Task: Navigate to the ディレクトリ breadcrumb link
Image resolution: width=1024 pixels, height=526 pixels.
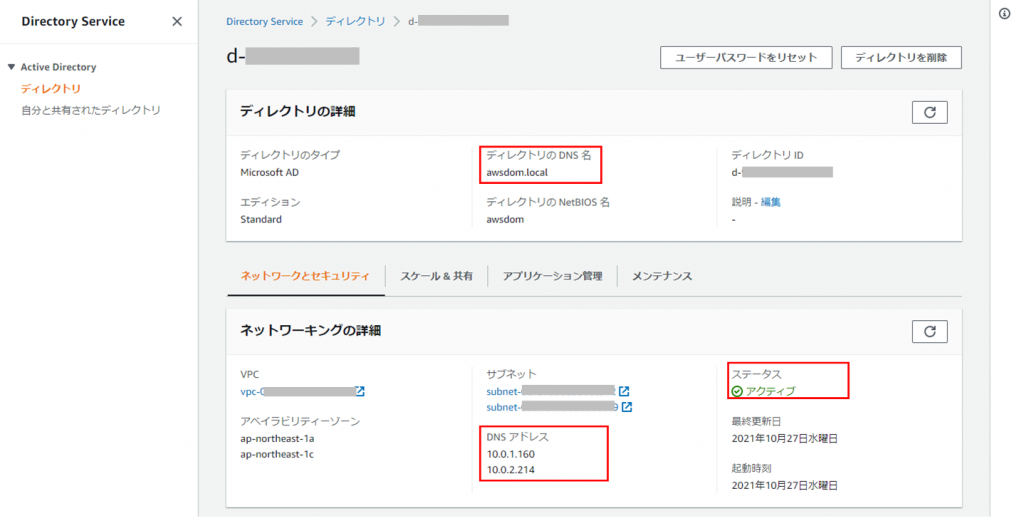Action: coord(355,21)
